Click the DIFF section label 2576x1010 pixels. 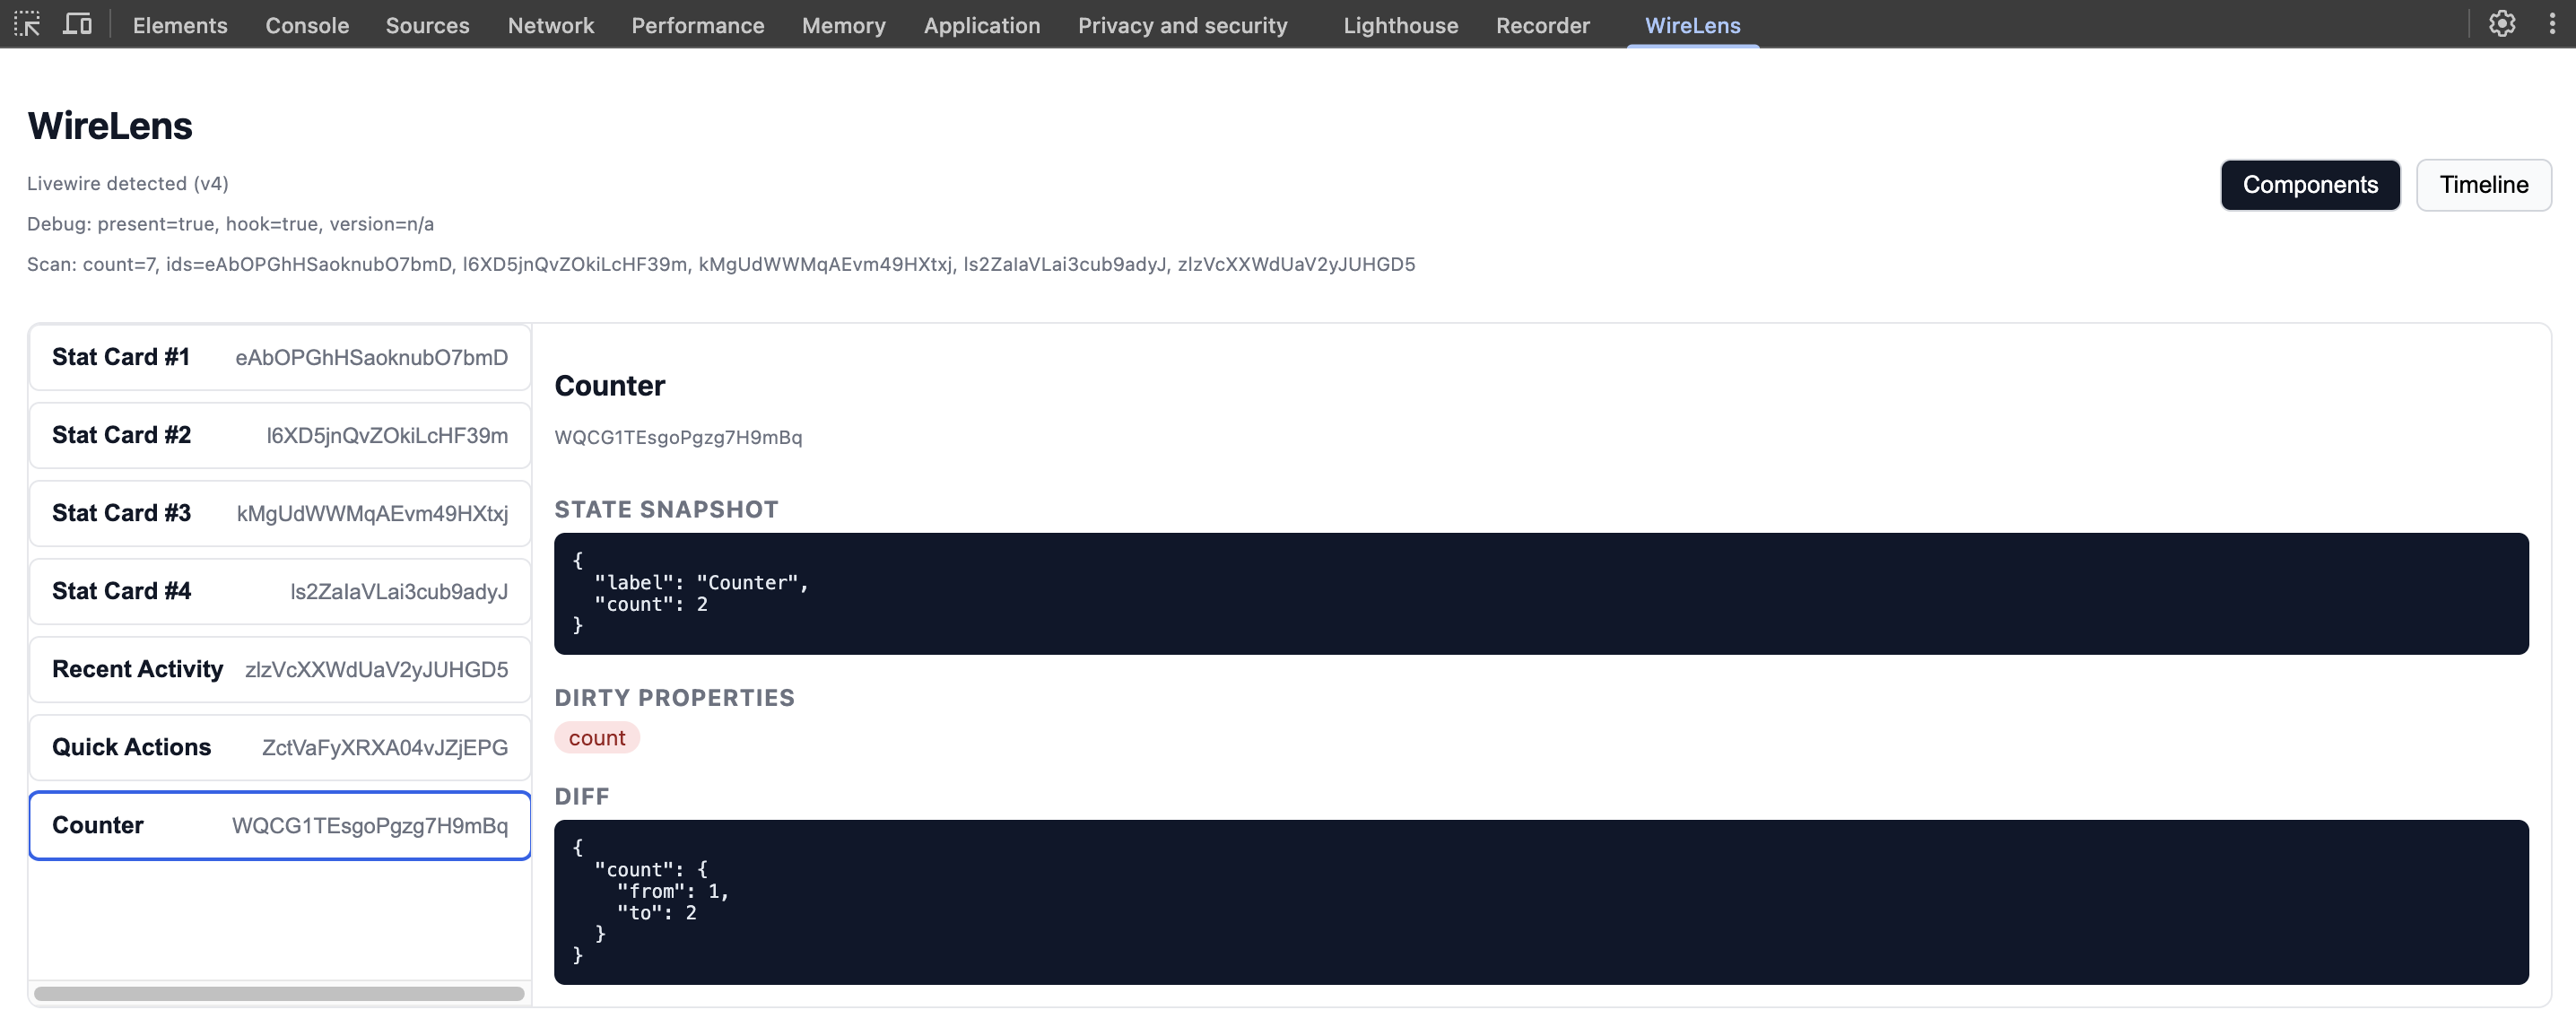tap(582, 797)
